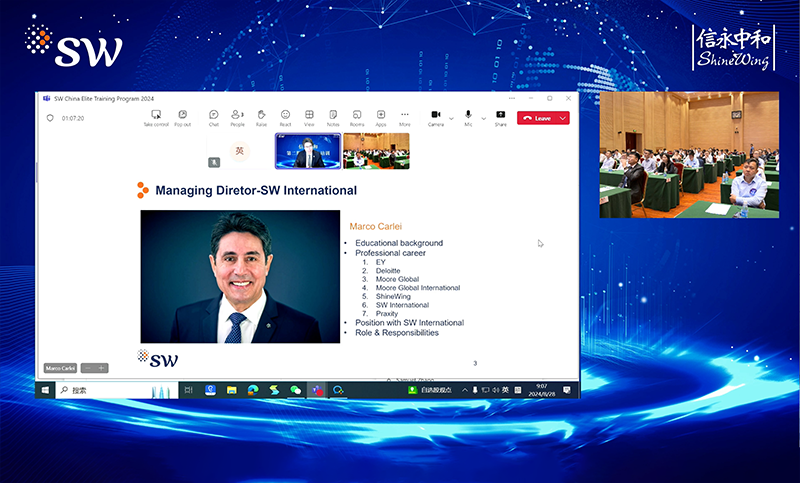Open the Apps panel

click(x=381, y=118)
